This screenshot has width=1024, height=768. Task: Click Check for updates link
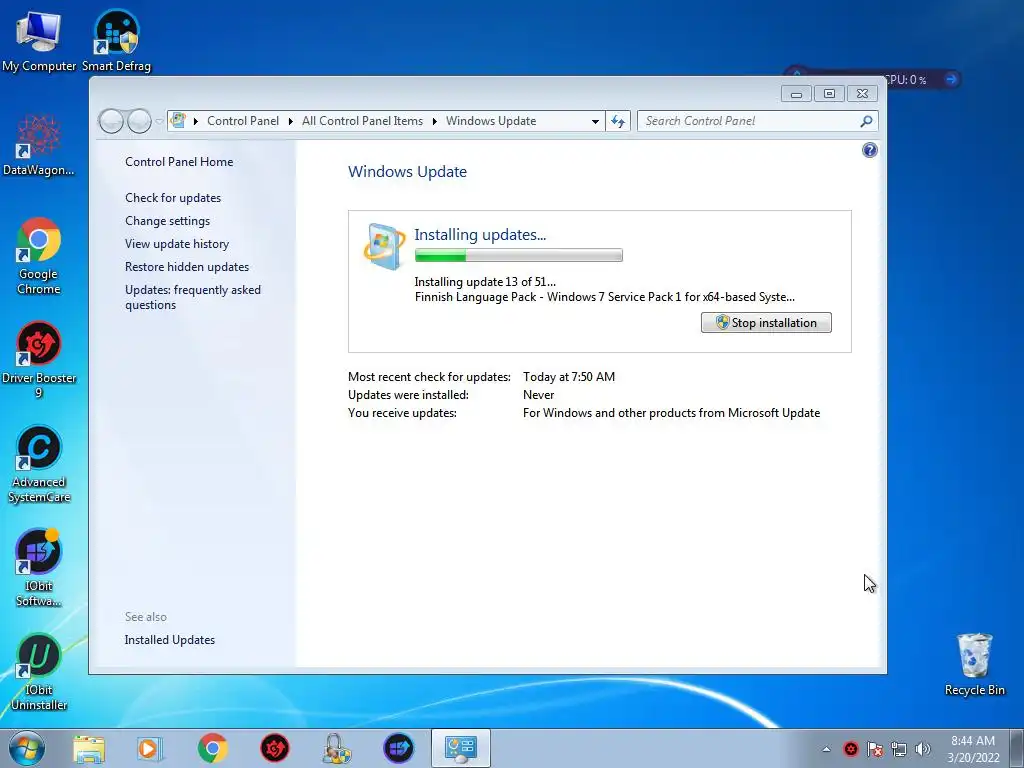[172, 198]
